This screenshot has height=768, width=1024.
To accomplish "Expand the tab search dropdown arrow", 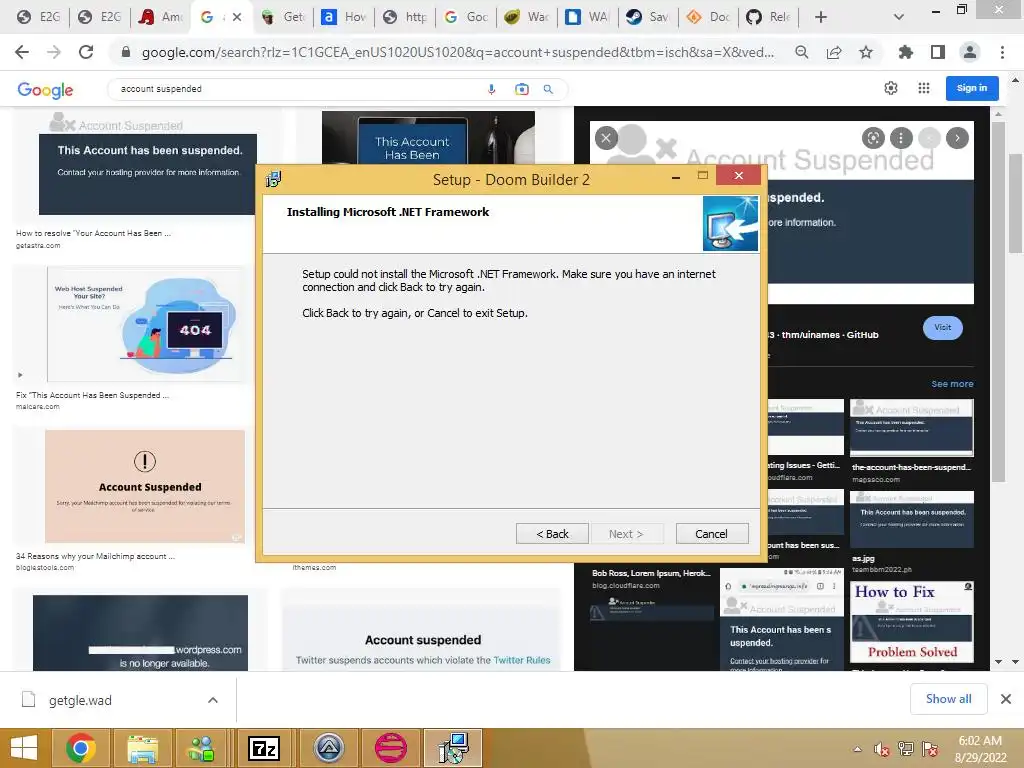I will (899, 17).
